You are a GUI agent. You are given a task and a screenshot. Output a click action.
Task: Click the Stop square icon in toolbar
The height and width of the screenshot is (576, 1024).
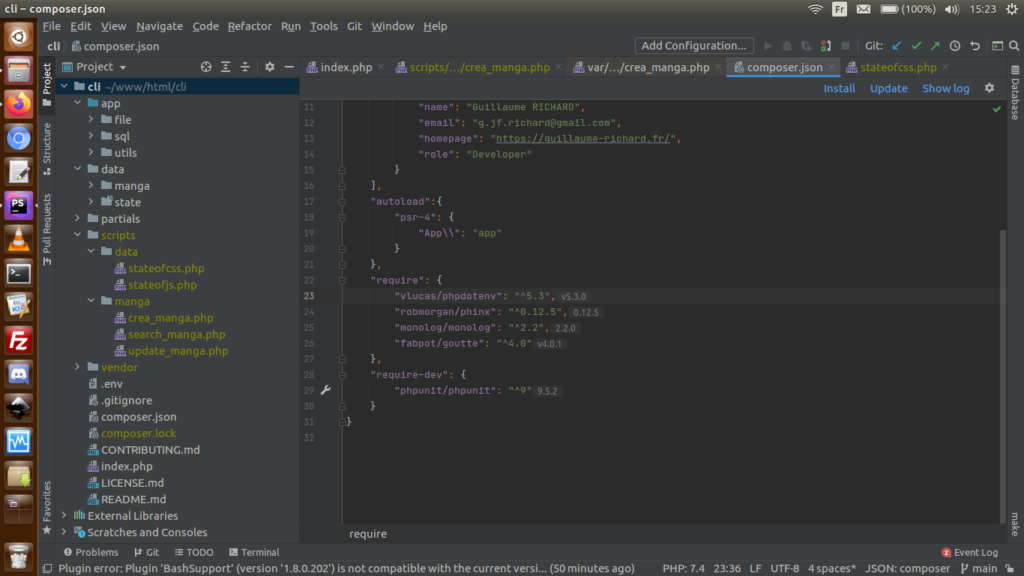coord(845,46)
